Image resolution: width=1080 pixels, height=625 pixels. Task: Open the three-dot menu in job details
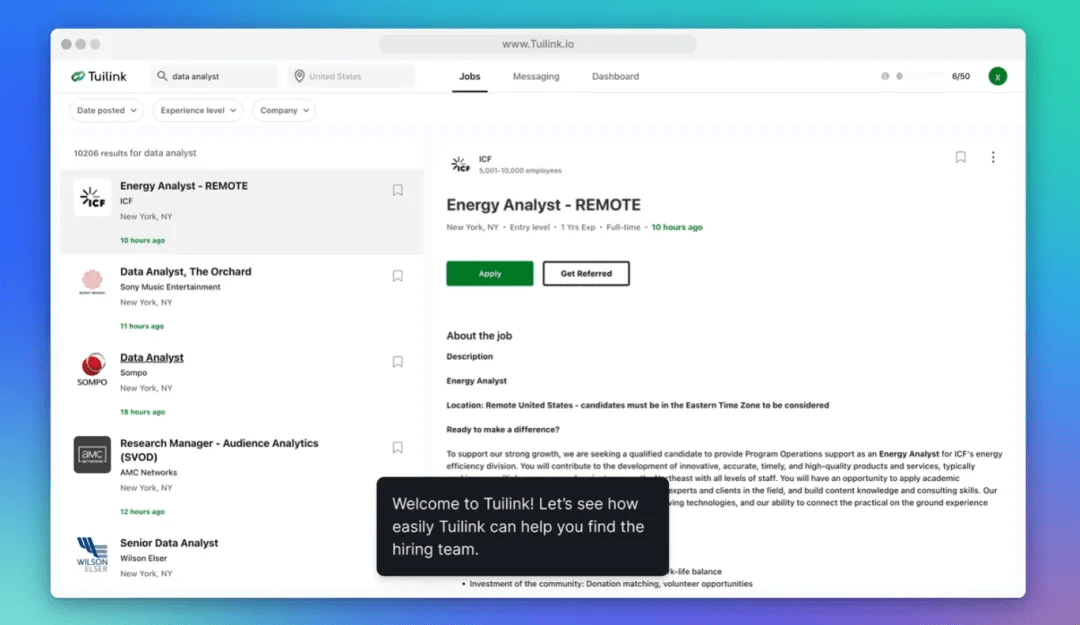pyautogui.click(x=993, y=157)
